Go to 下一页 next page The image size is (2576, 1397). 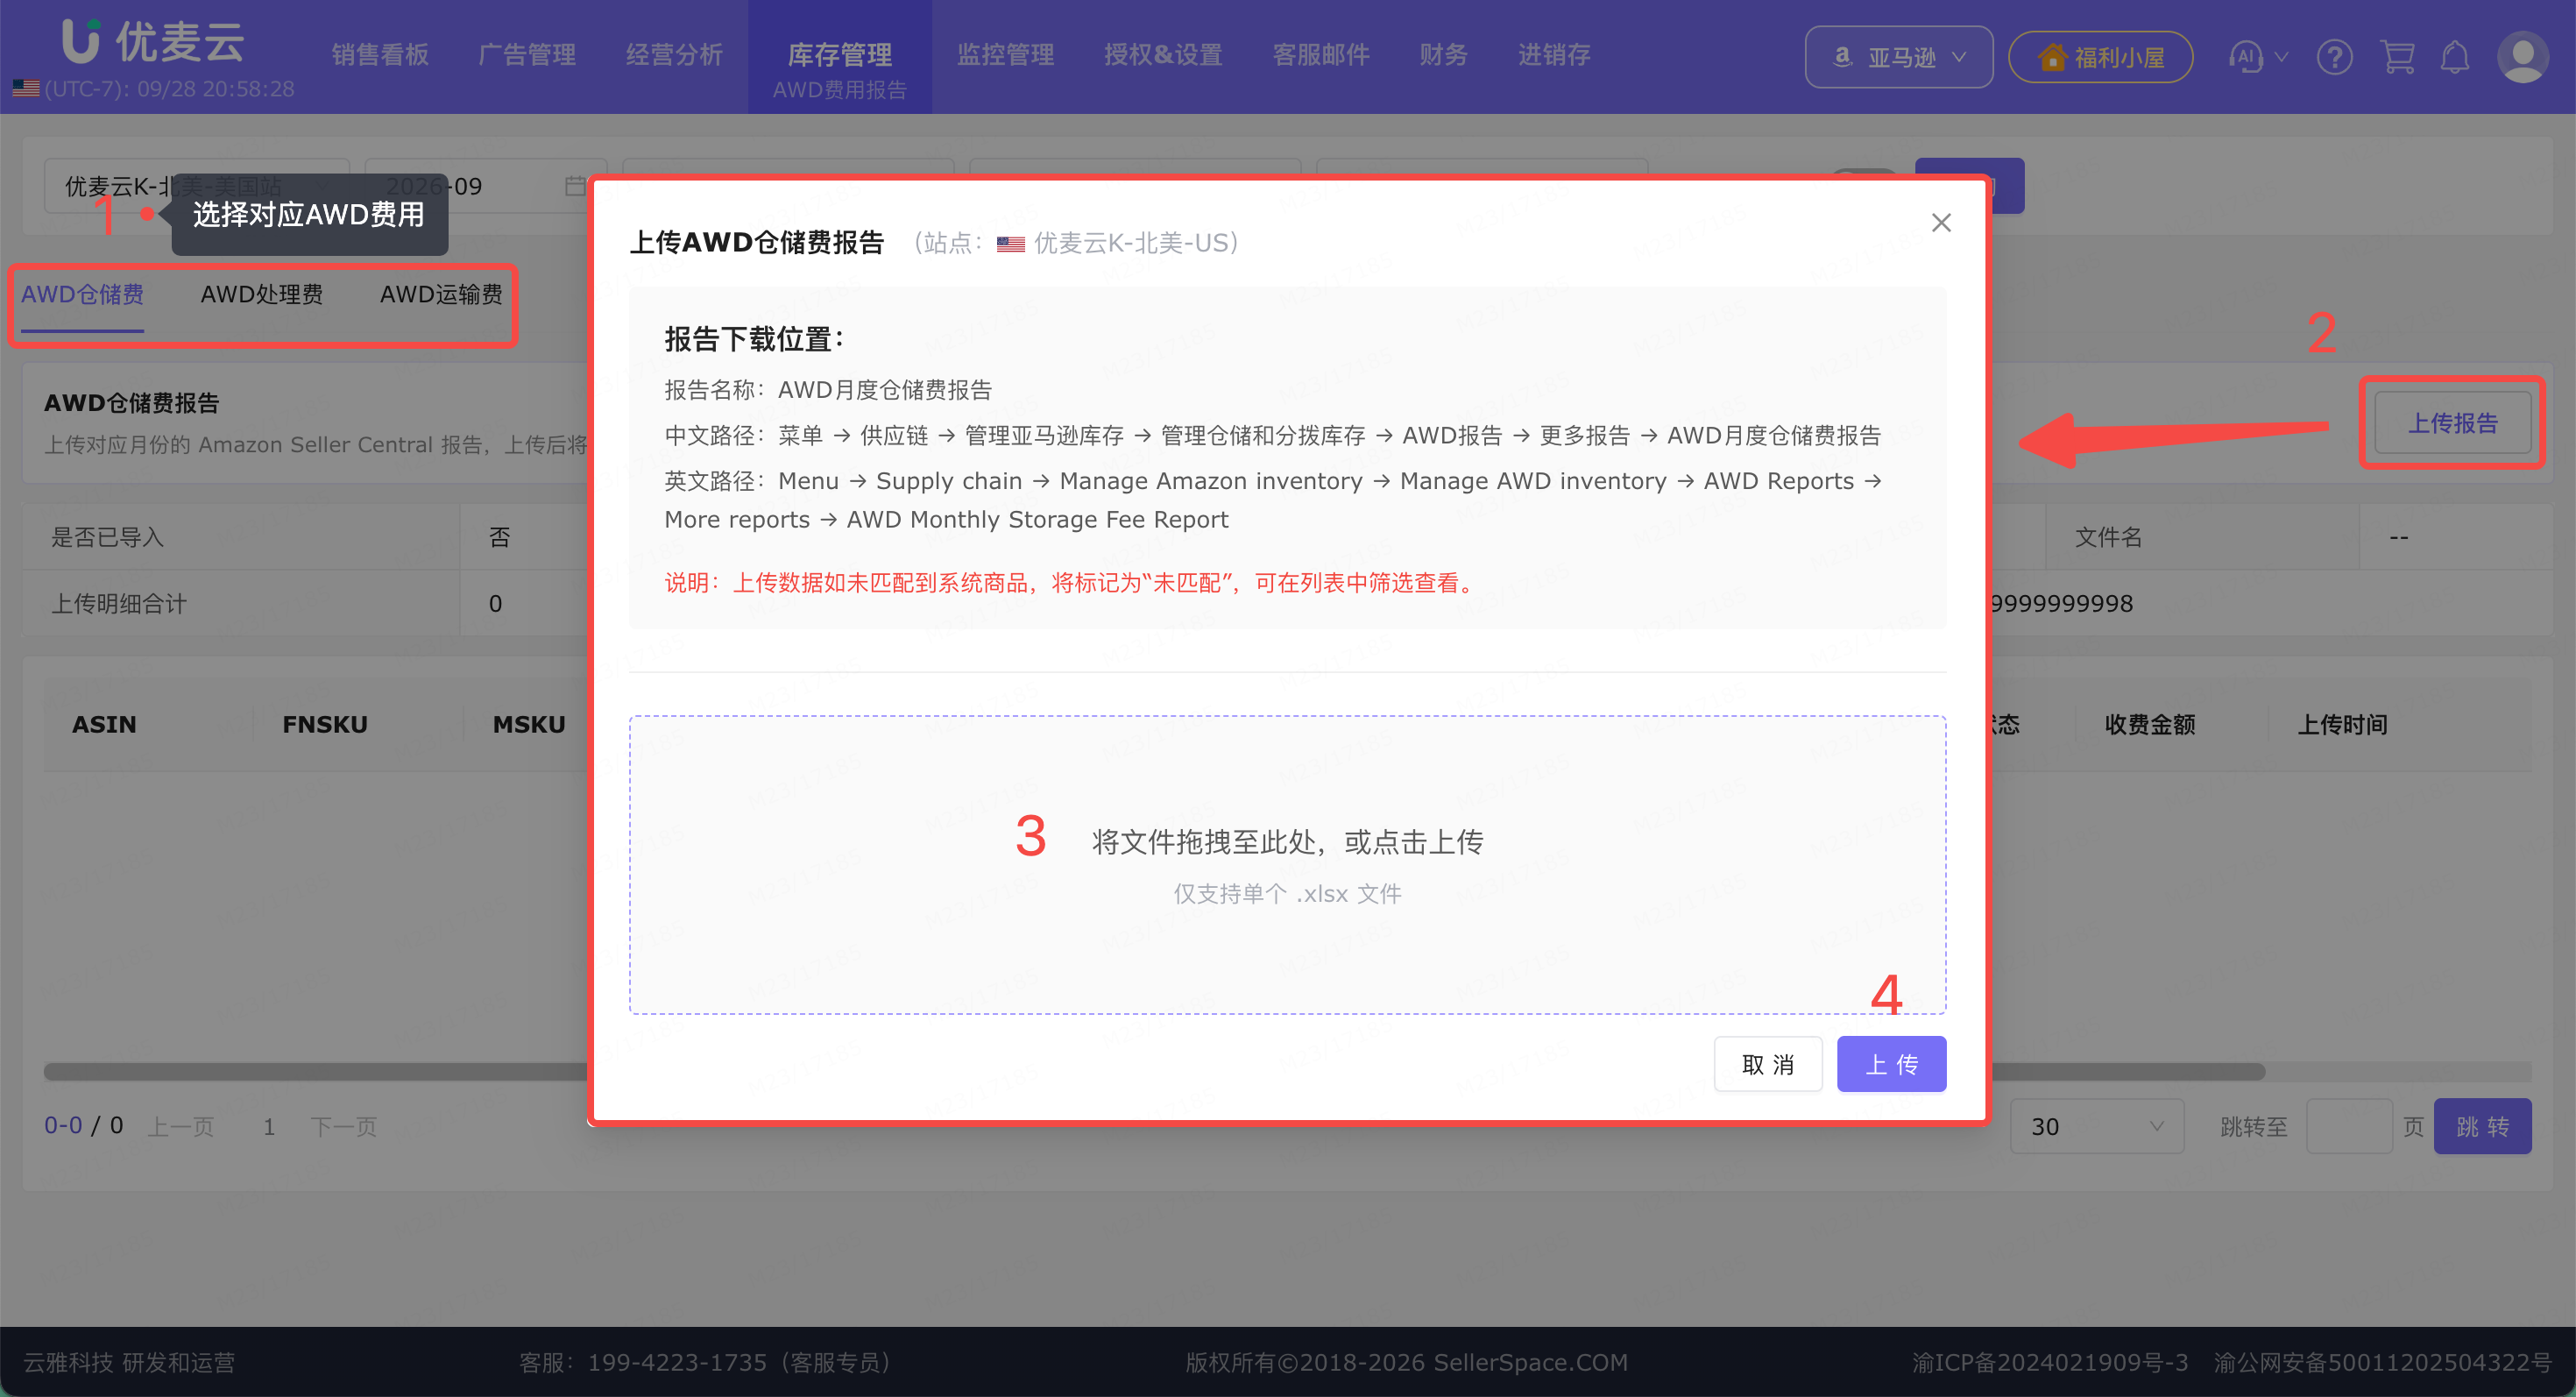(343, 1127)
